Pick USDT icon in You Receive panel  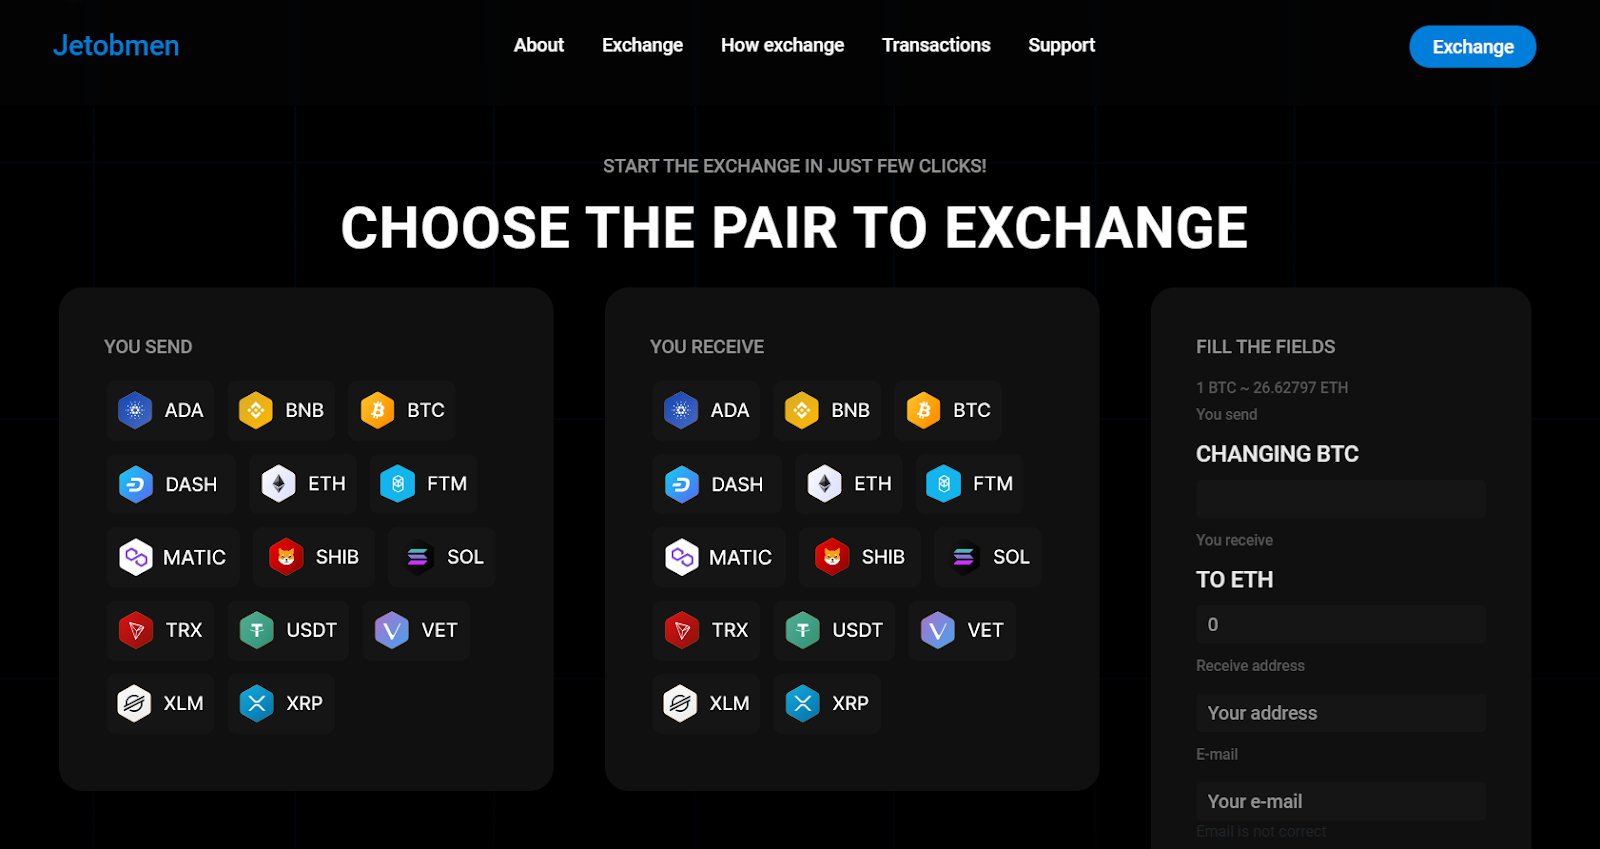tap(802, 630)
